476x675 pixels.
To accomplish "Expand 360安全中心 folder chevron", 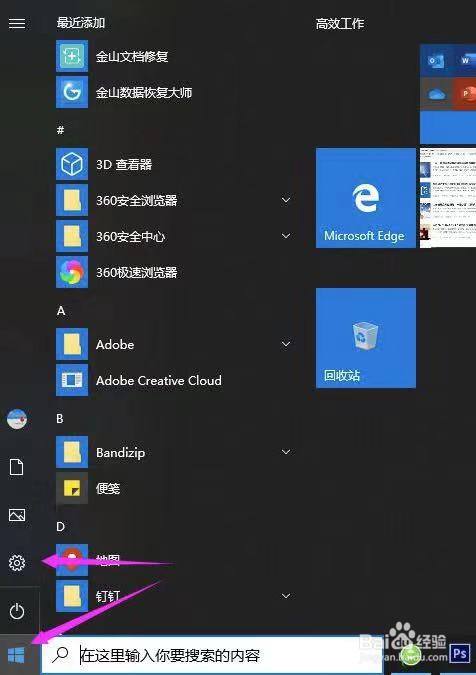I will (286, 236).
